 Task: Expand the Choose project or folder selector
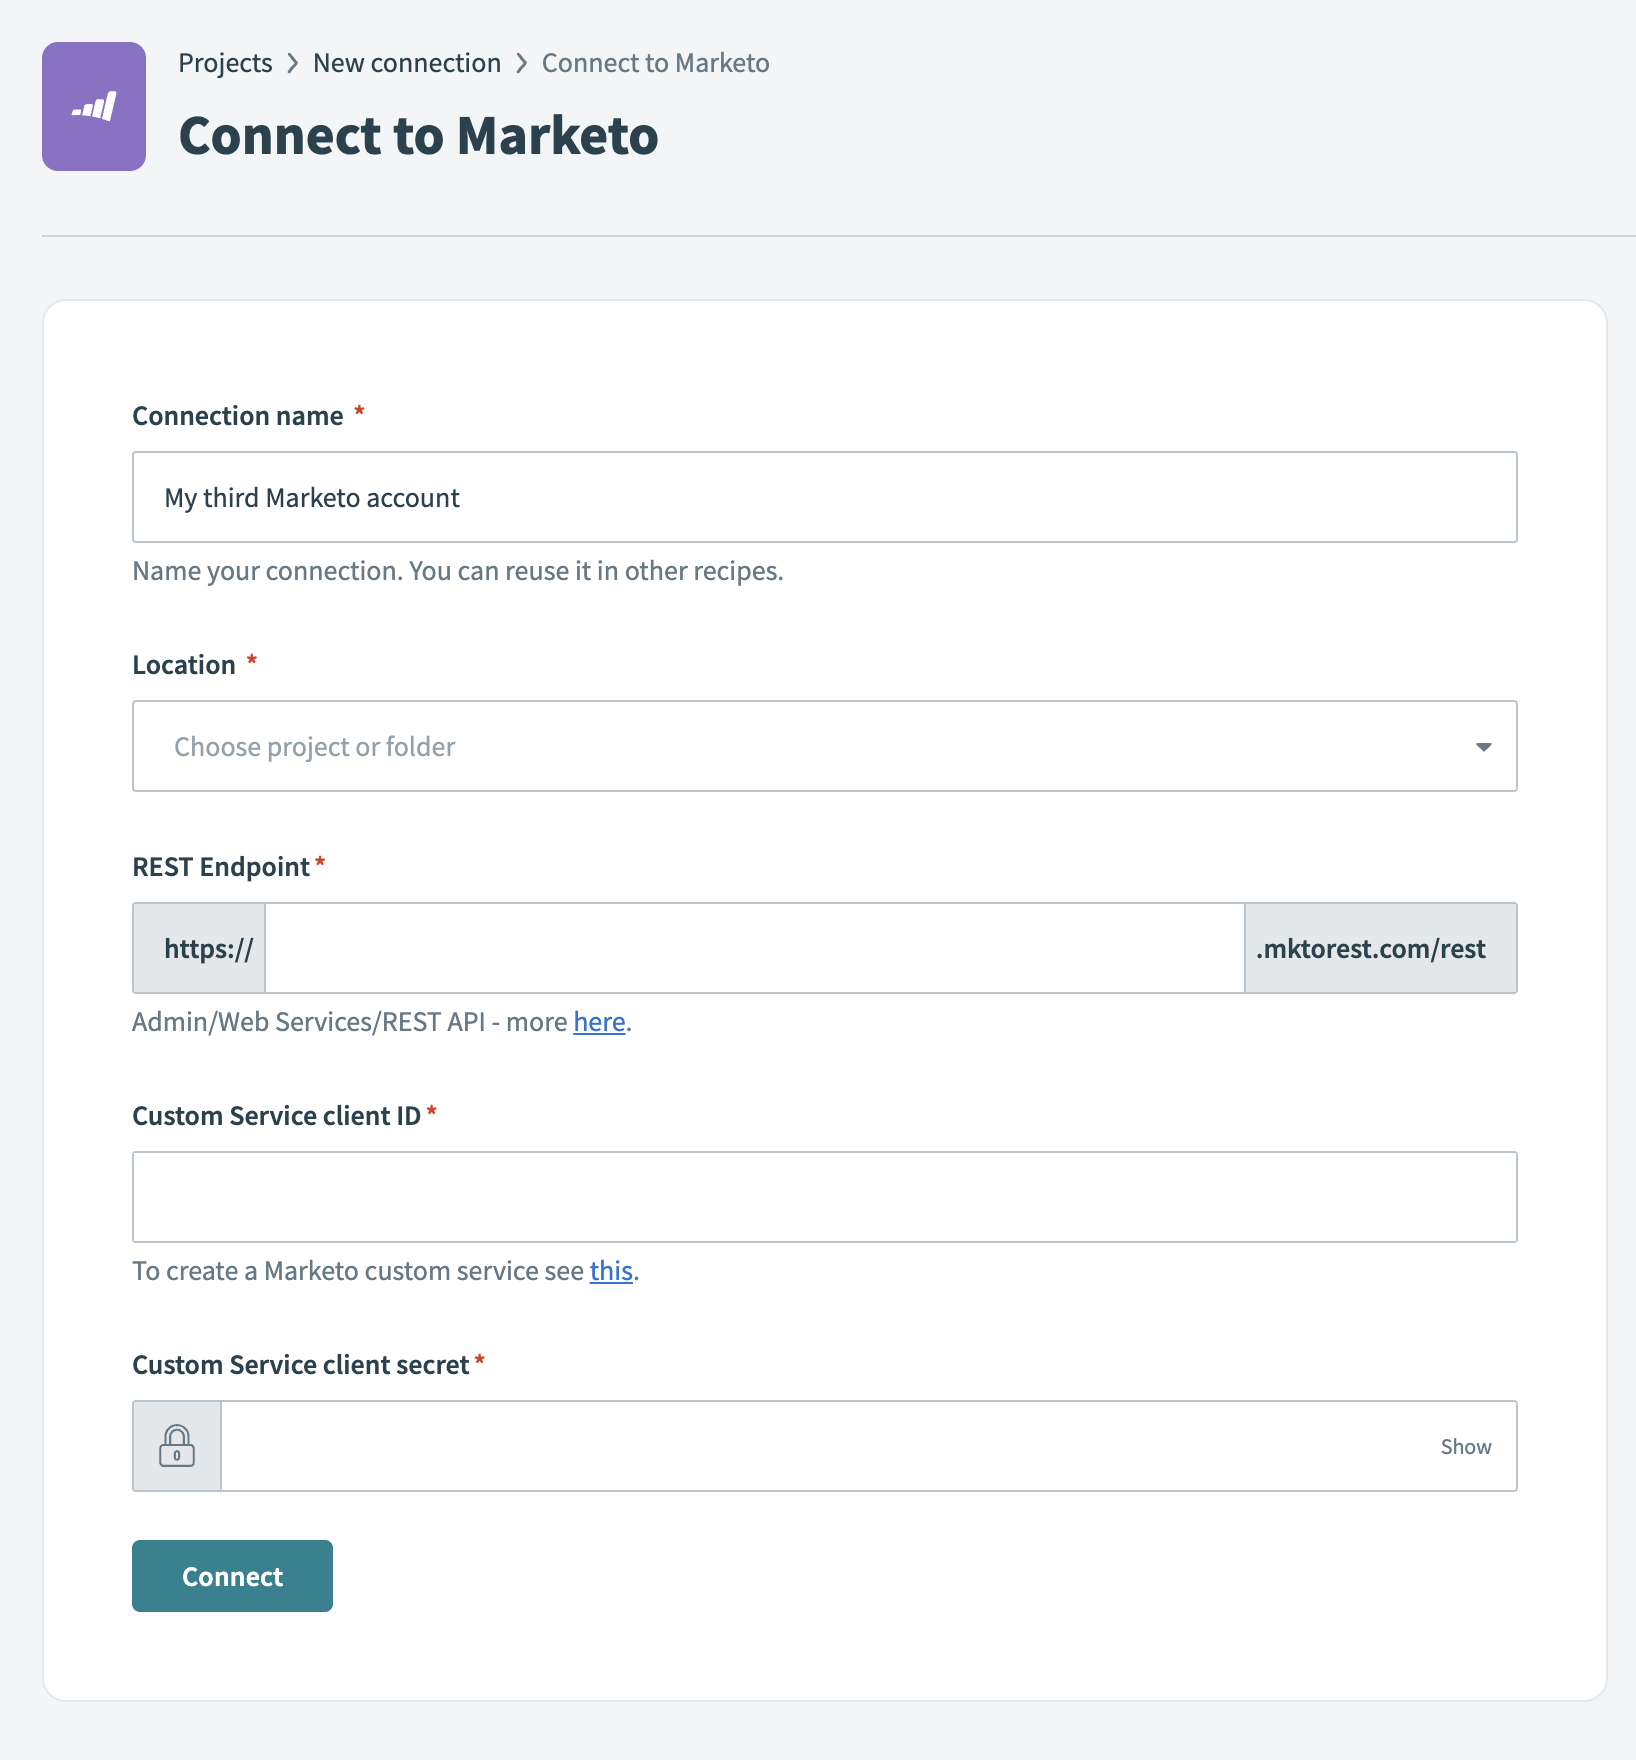824,746
